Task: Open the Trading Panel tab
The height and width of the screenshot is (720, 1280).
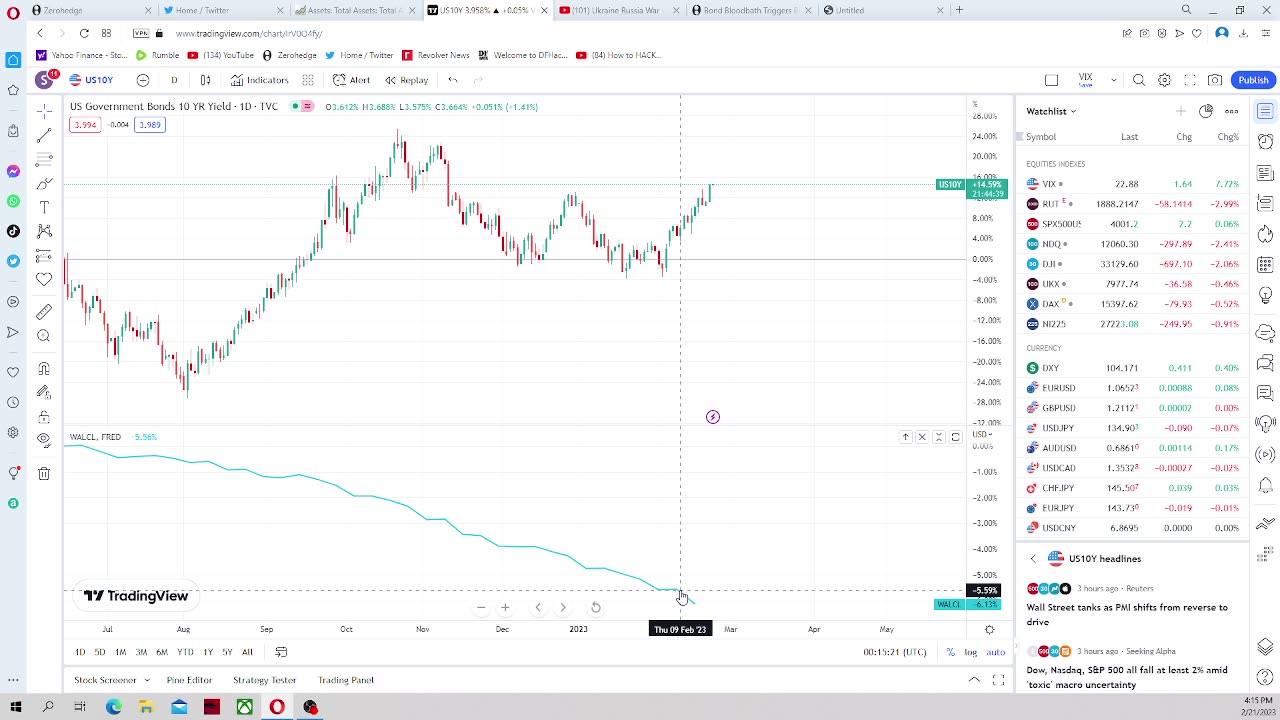Action: coord(346,680)
